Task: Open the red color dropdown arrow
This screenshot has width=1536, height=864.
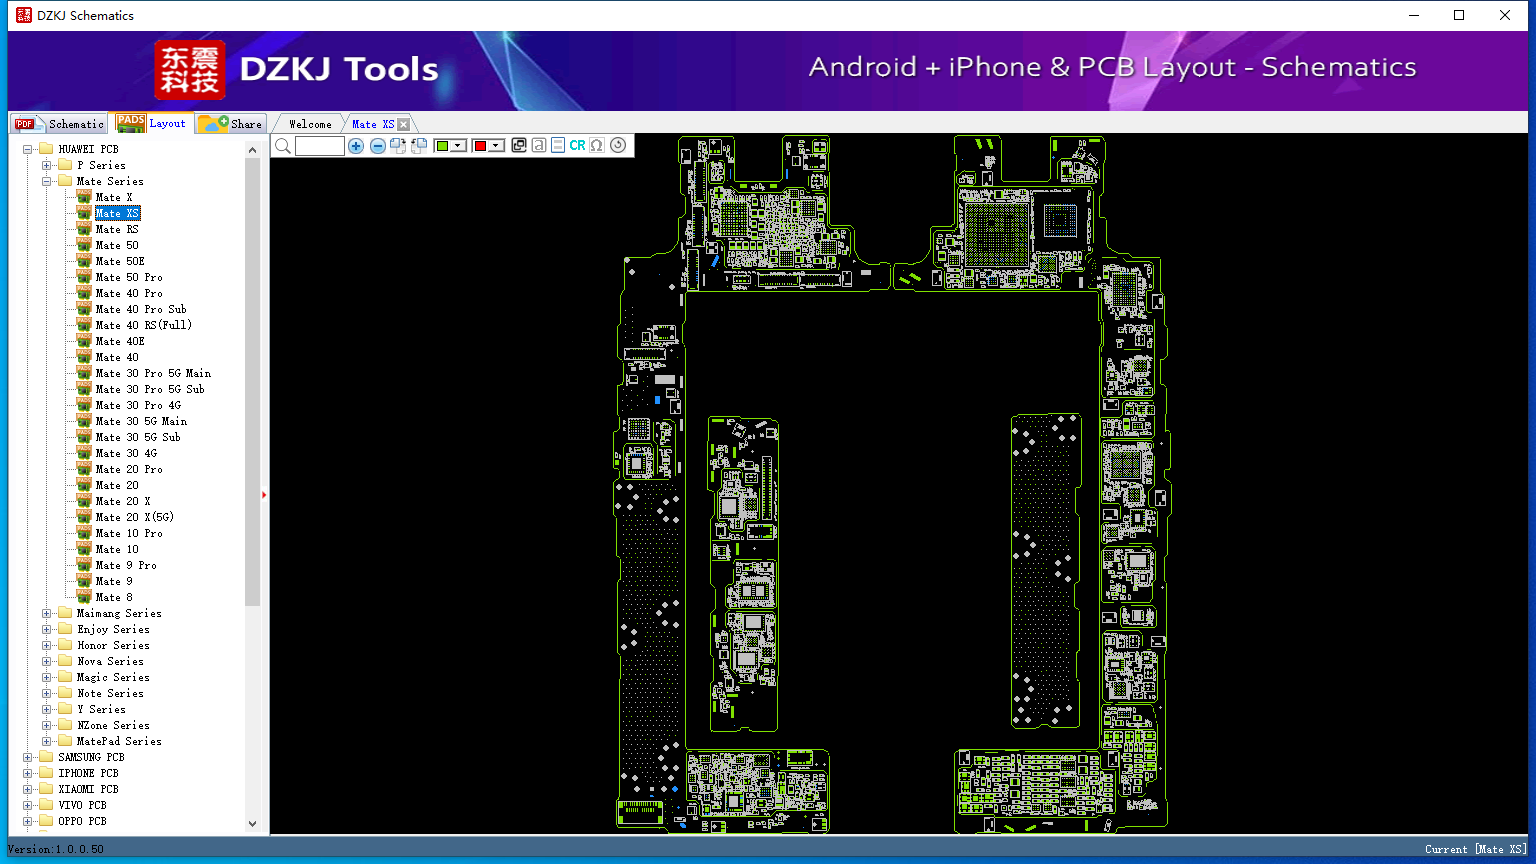Action: (x=496, y=146)
